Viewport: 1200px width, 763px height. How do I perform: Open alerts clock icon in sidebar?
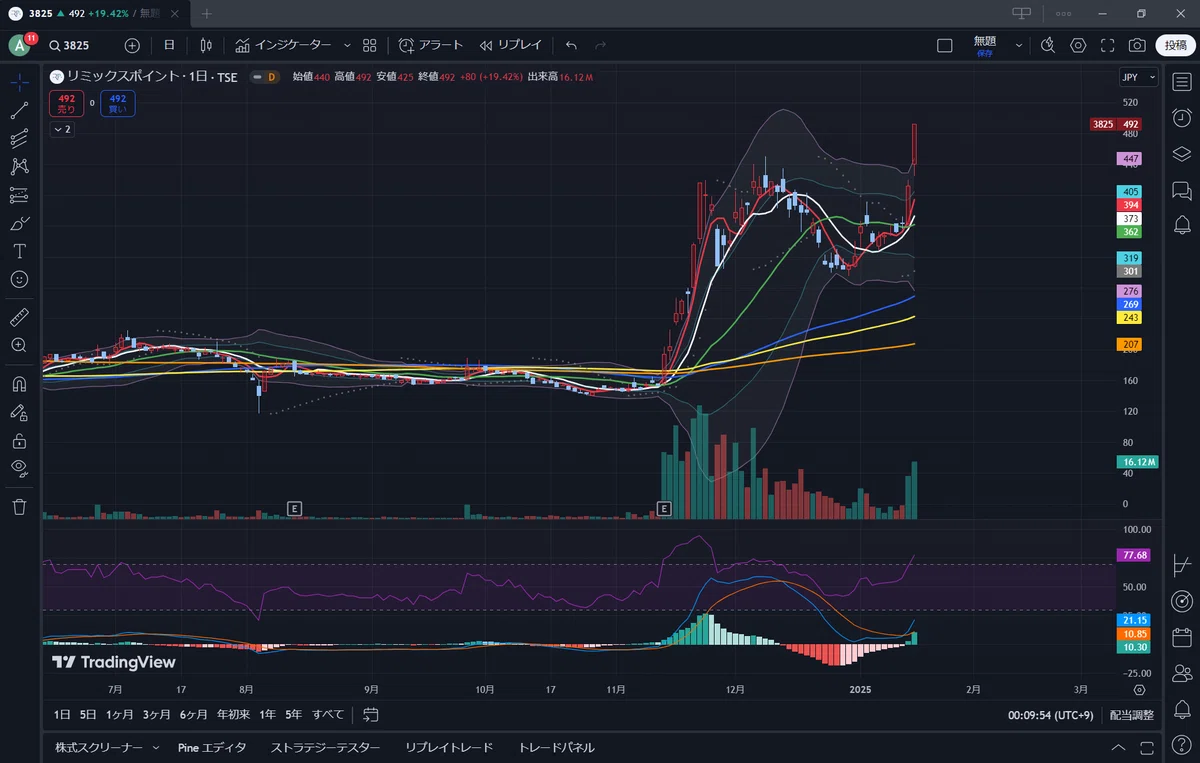(1181, 117)
